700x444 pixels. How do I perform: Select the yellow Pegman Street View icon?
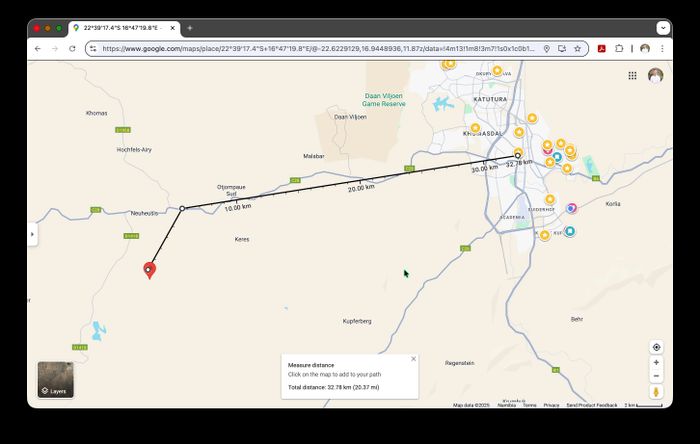pyautogui.click(x=656, y=392)
